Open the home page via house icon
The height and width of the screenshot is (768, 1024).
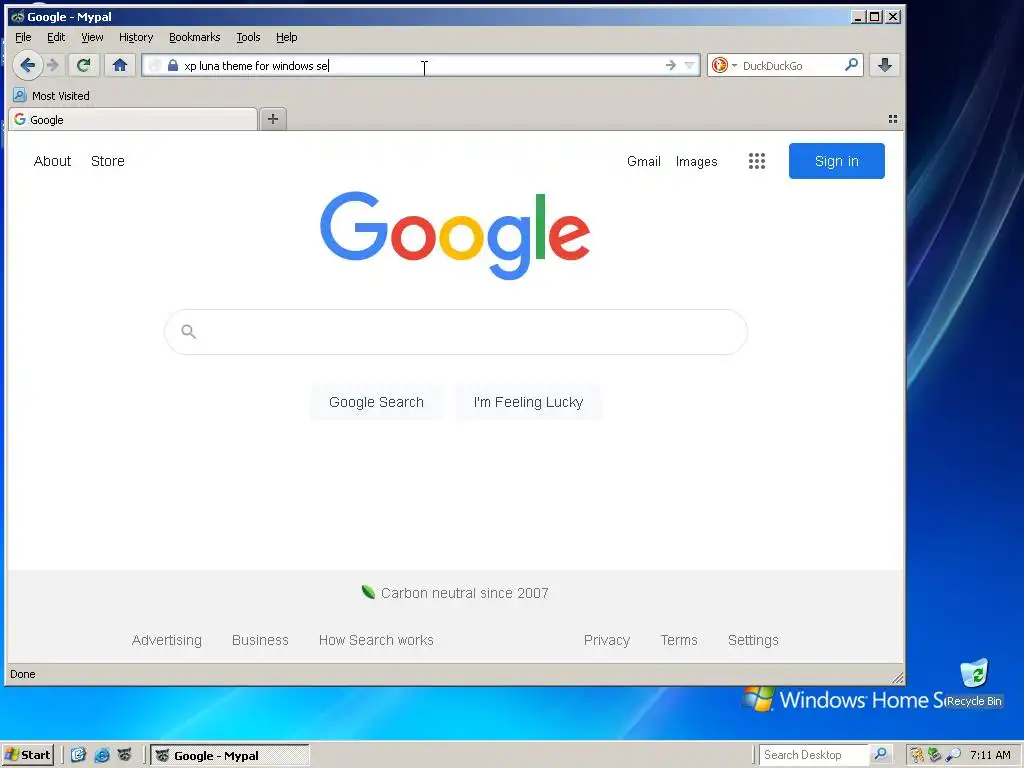click(x=120, y=65)
